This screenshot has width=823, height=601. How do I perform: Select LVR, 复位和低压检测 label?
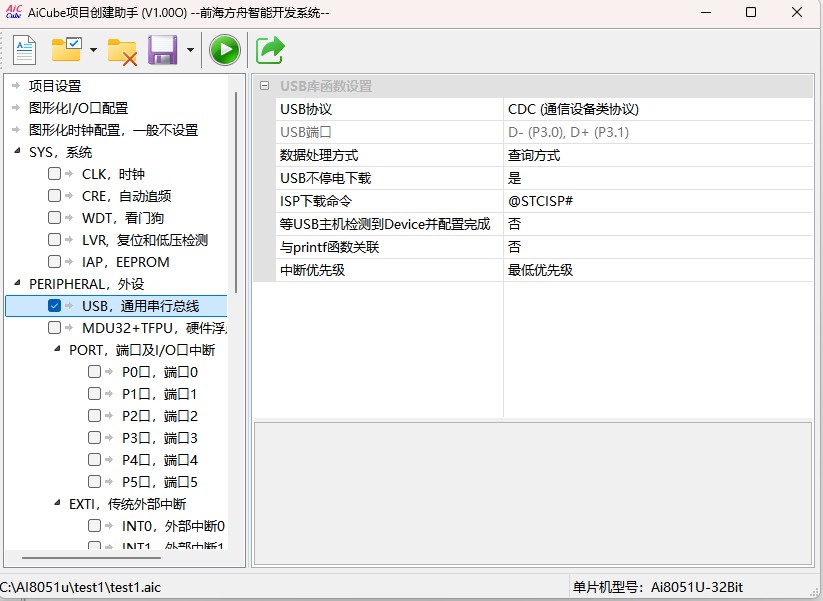click(x=145, y=240)
